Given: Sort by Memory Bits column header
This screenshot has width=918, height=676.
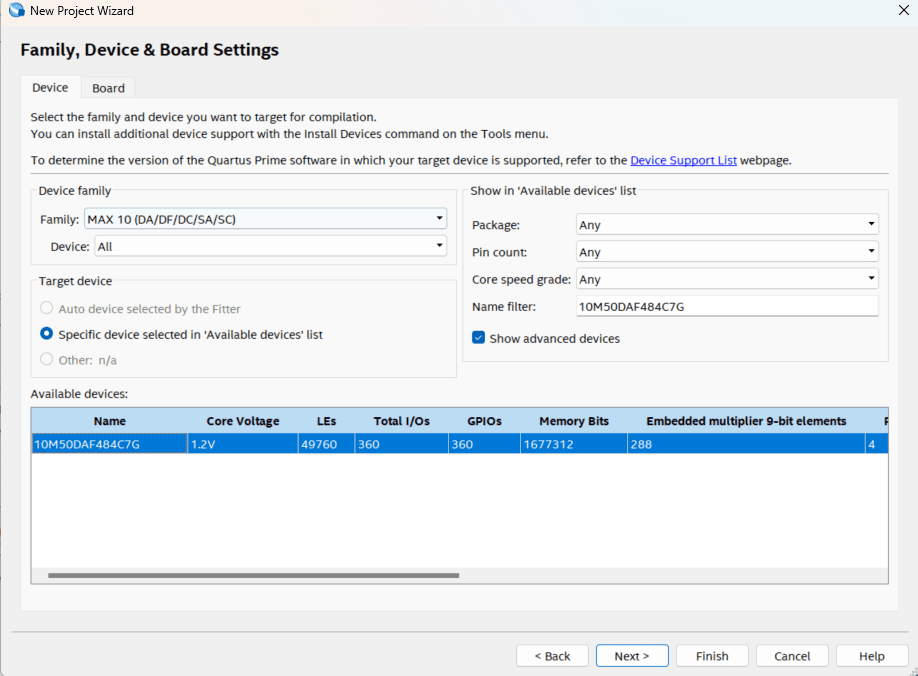Looking at the screenshot, I should pos(574,421).
